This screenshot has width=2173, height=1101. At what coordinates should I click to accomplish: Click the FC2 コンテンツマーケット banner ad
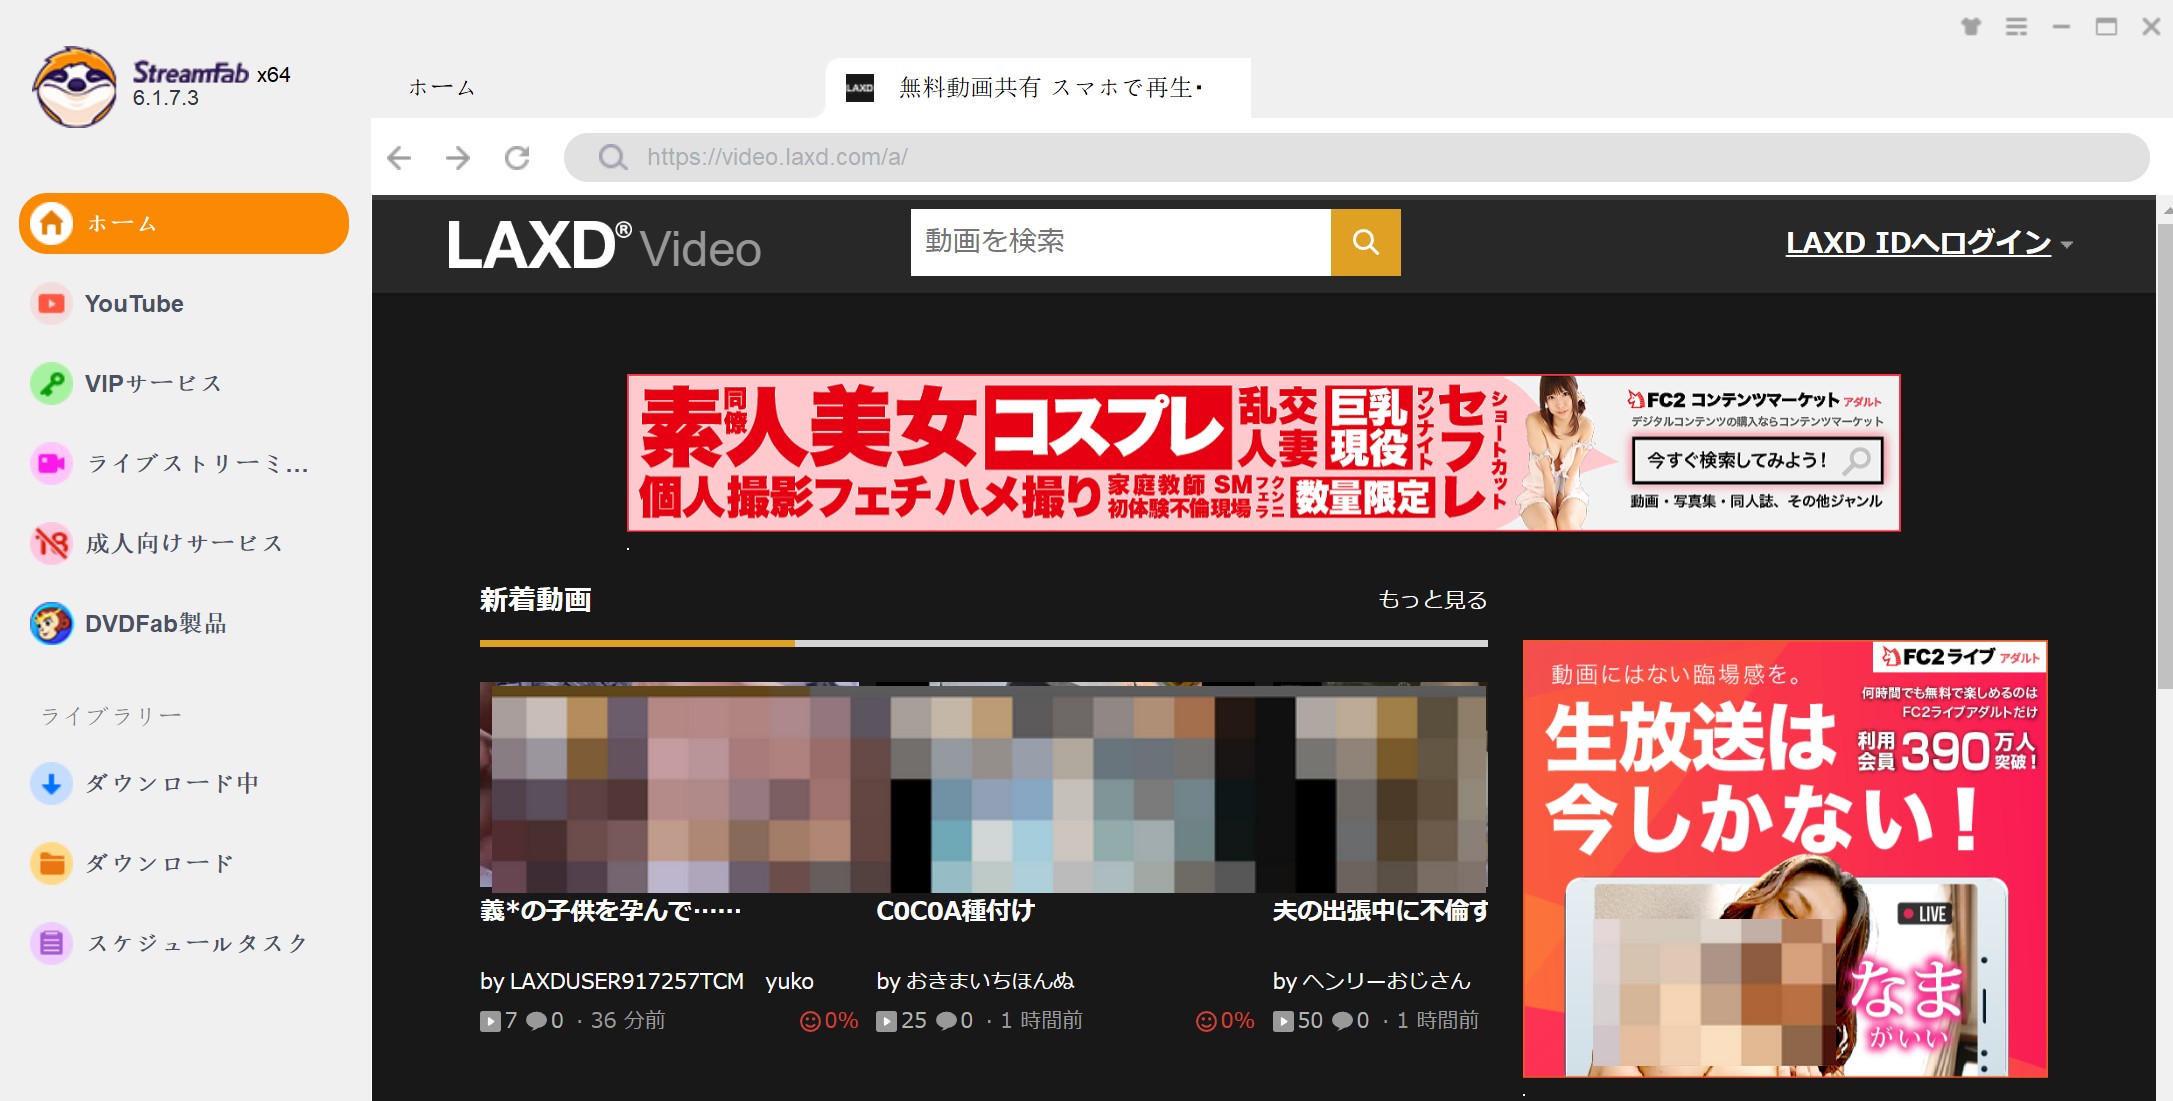(x=1264, y=453)
